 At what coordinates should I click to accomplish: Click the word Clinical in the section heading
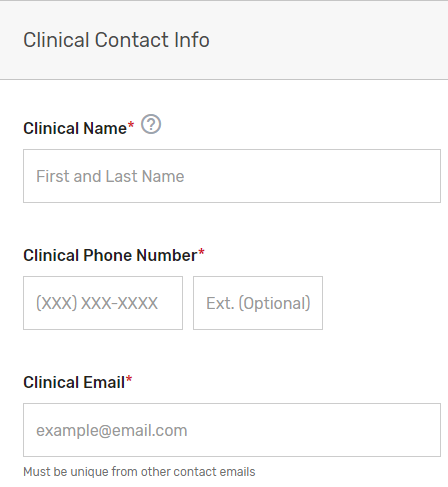(56, 40)
